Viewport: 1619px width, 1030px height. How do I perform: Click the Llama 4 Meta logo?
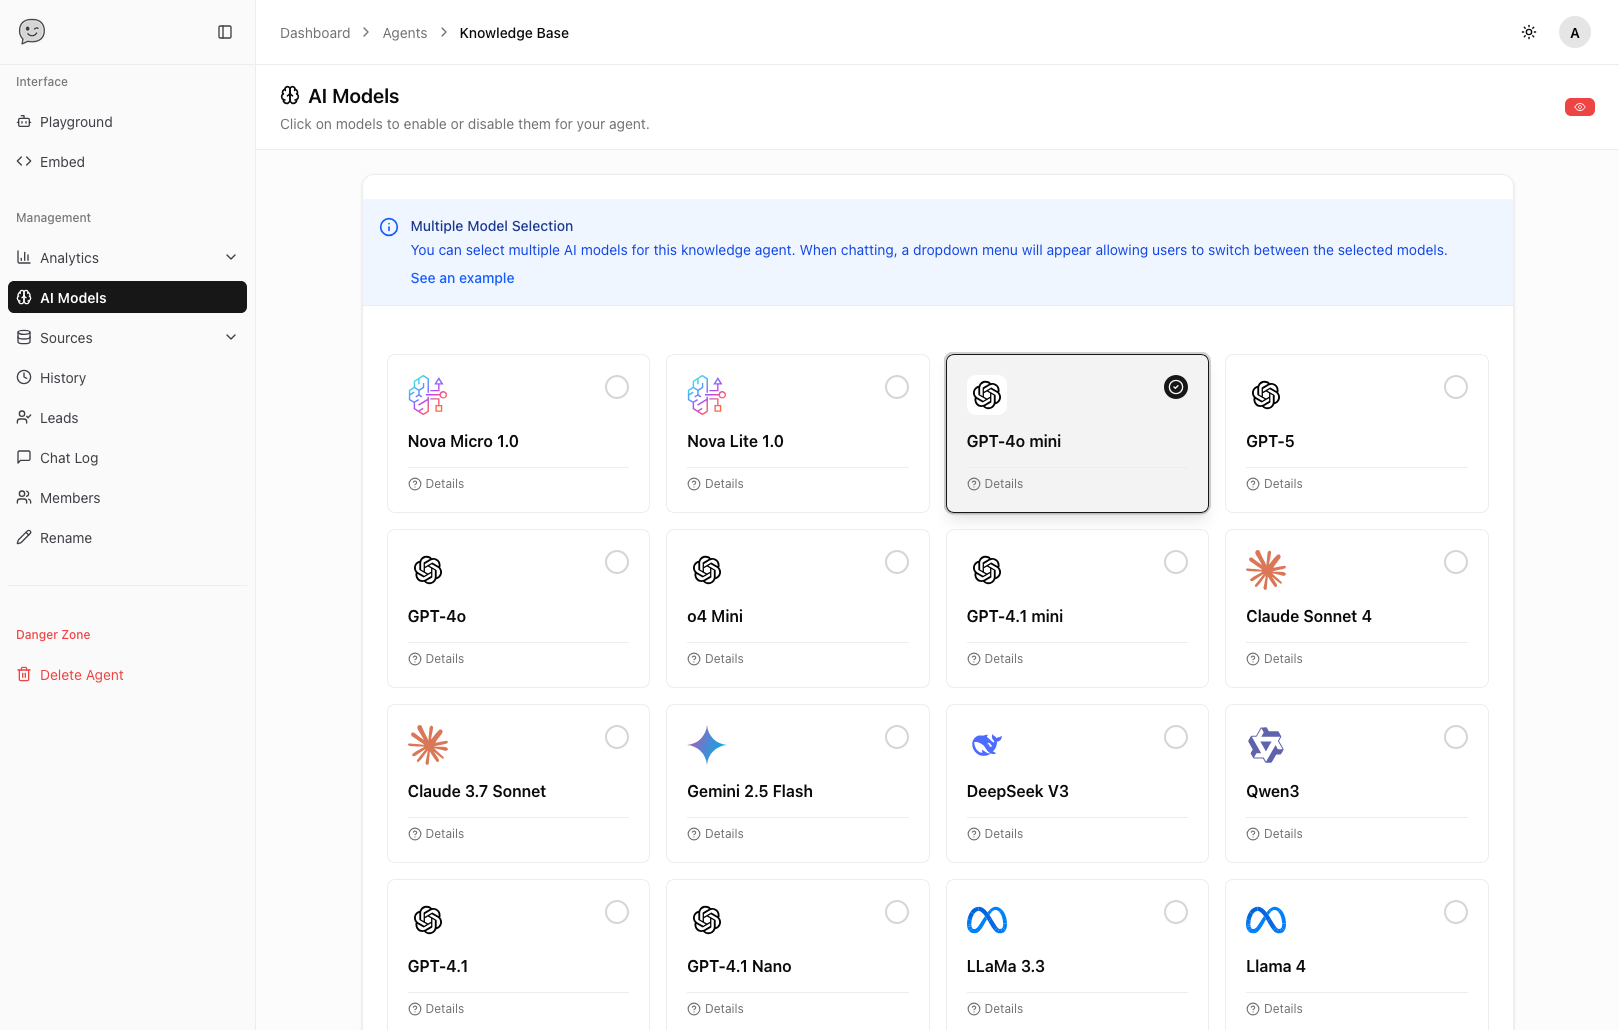[1266, 920]
